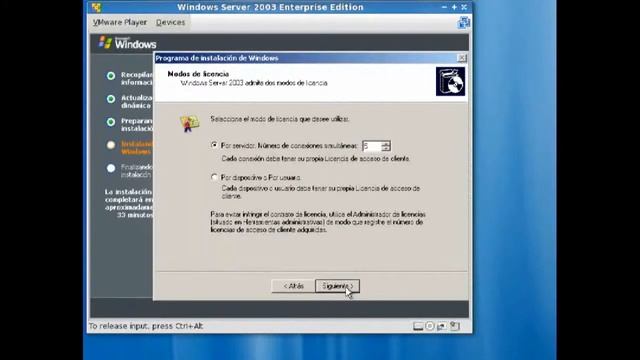The height and width of the screenshot is (360, 640).
Task: Click the 'Modos de licencia' heading
Action: (198, 74)
